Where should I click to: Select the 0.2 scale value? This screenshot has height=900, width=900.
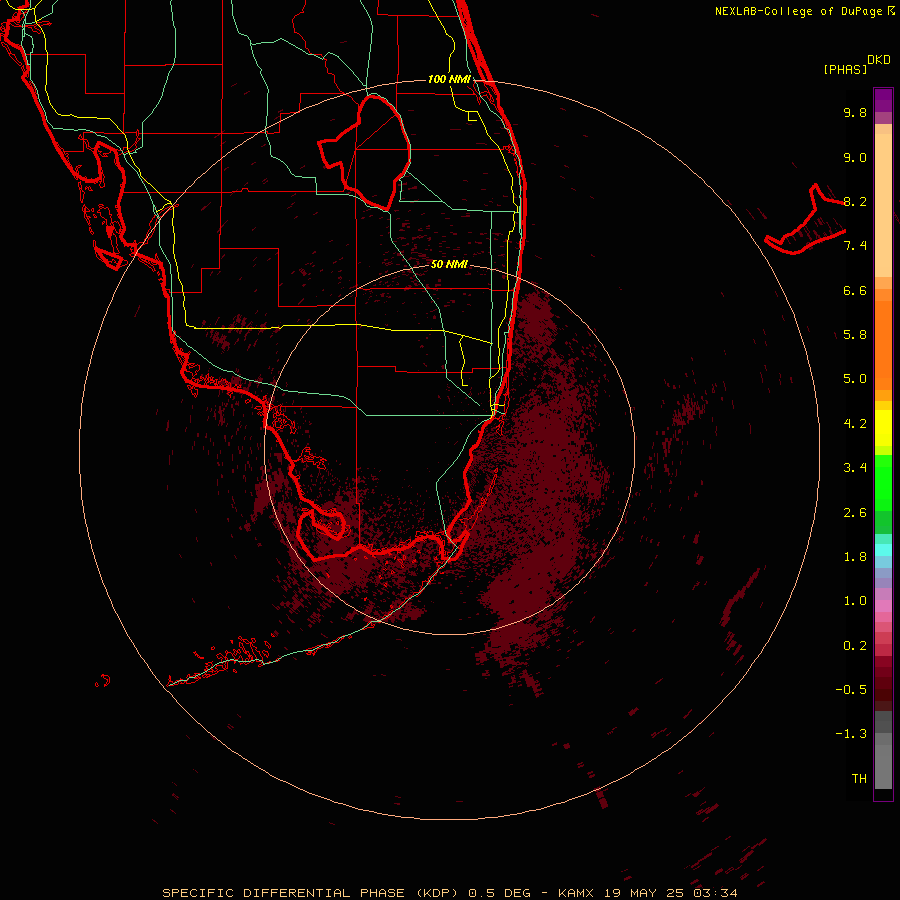[x=855, y=646]
